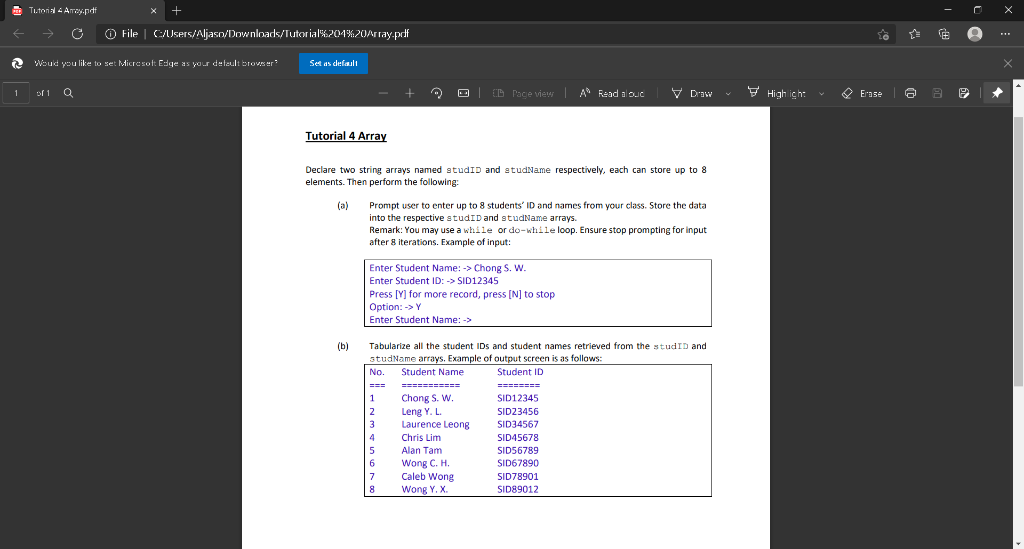Screen dimensions: 1024x549
Task: Dismiss the default browser notification bar
Action: (1008, 63)
